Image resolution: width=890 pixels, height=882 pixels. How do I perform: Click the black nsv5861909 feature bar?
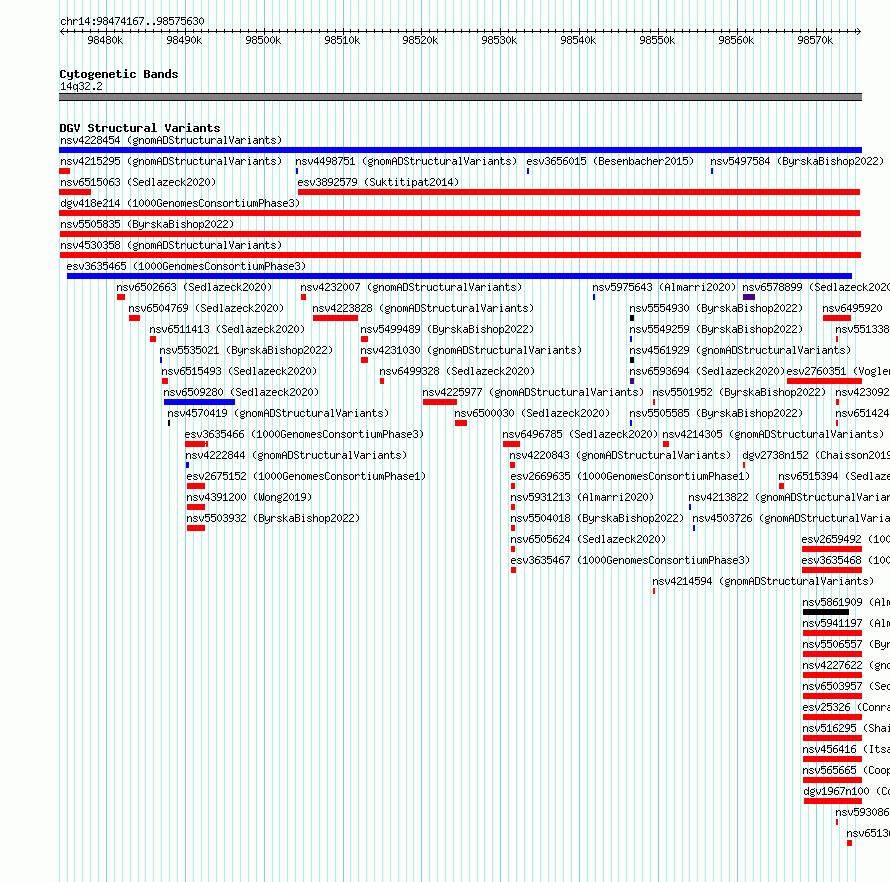pyautogui.click(x=826, y=612)
